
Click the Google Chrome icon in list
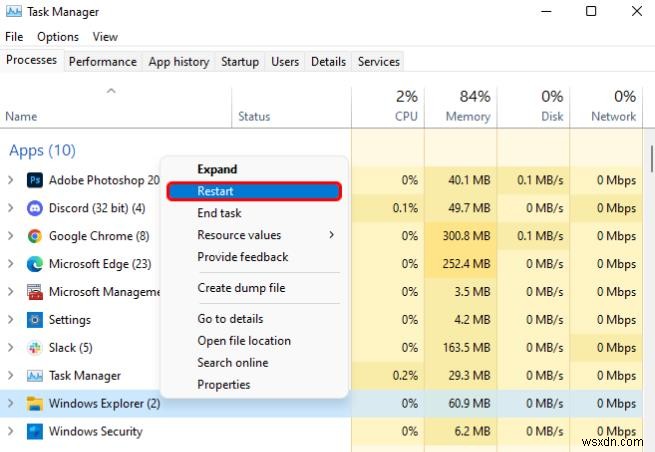(x=35, y=236)
